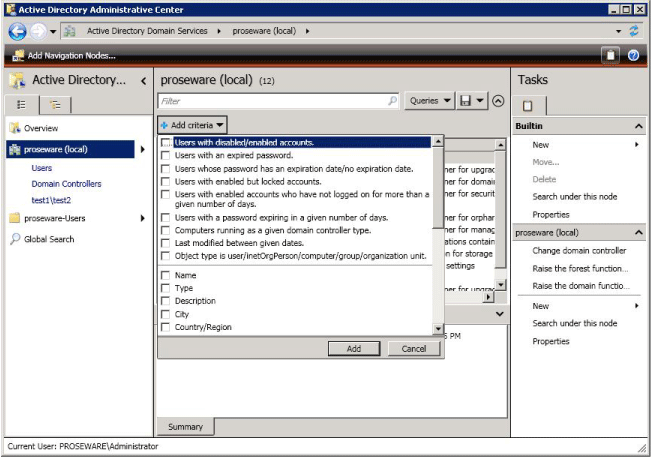The width and height of the screenshot is (651, 457).
Task: Expand the proseware (local) node arrow
Action: tap(143, 149)
